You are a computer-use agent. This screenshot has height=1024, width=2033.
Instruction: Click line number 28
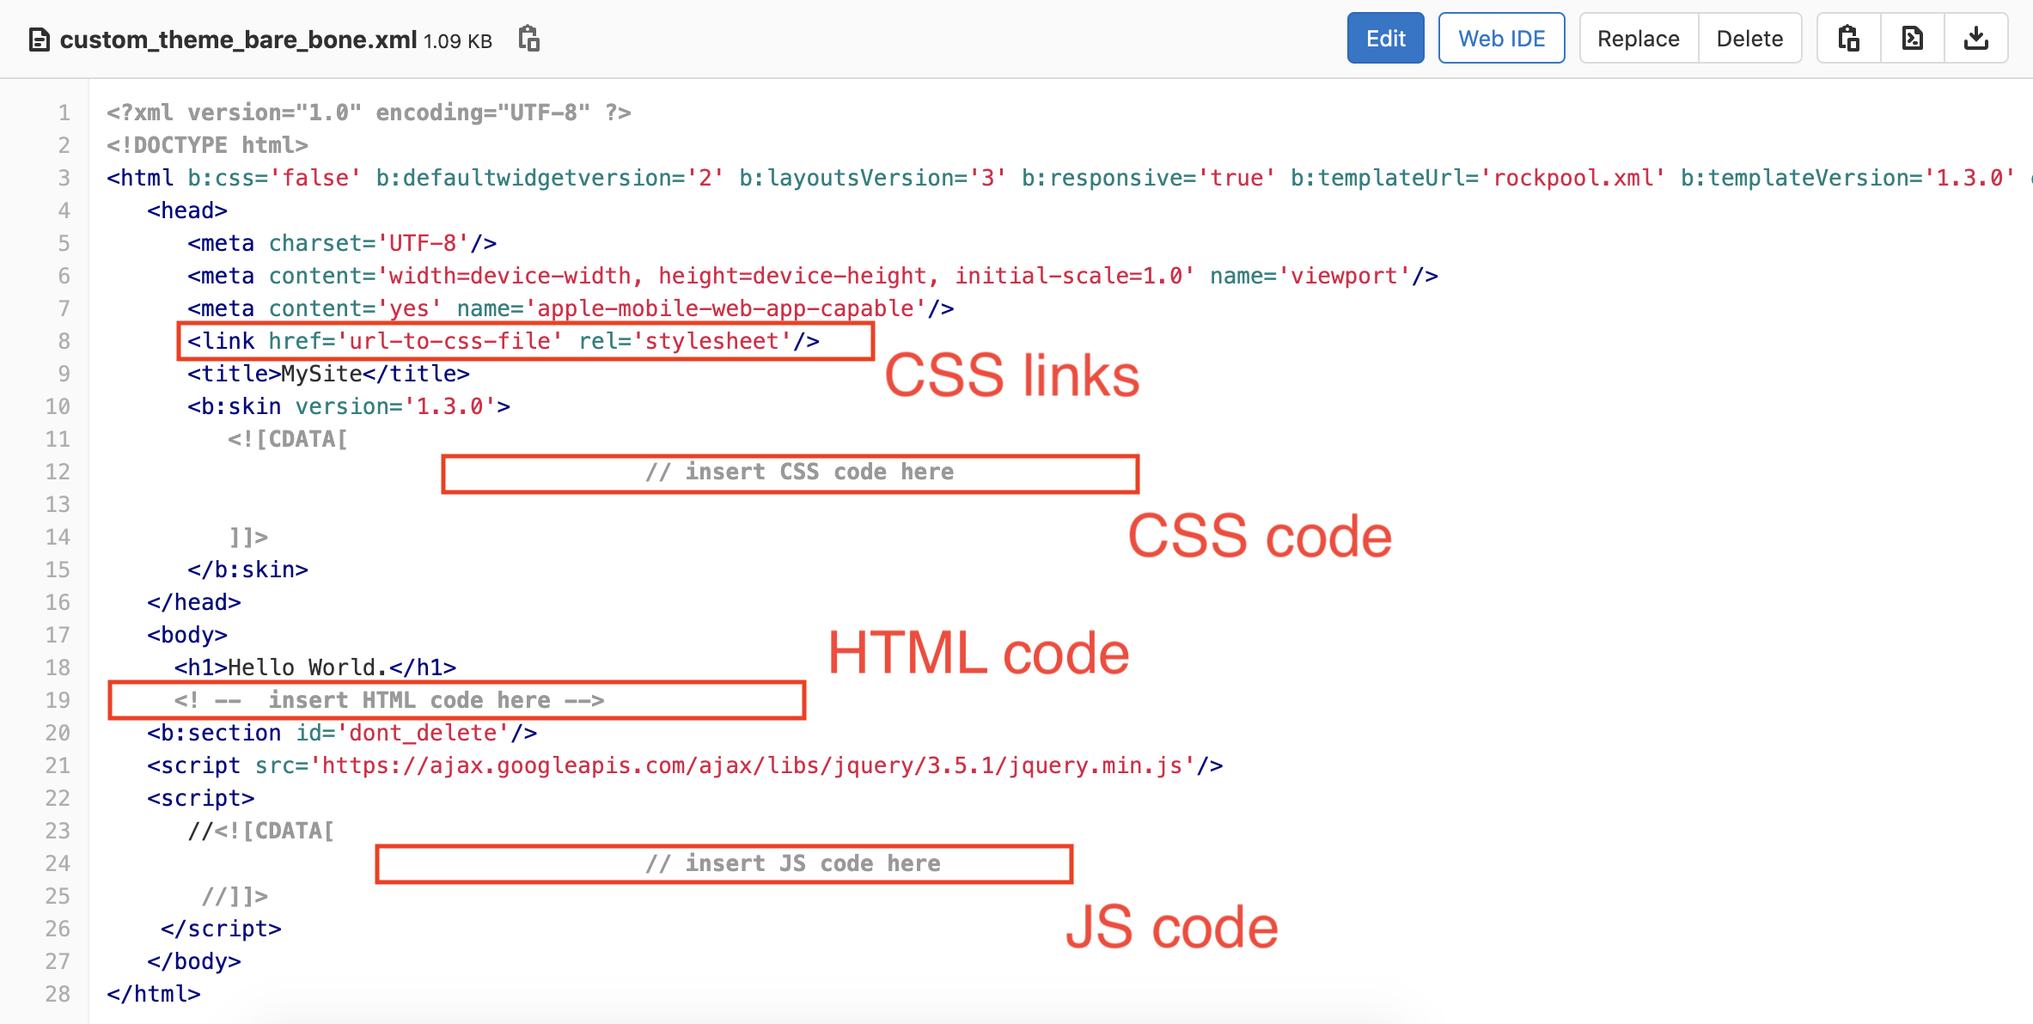coord(57,994)
